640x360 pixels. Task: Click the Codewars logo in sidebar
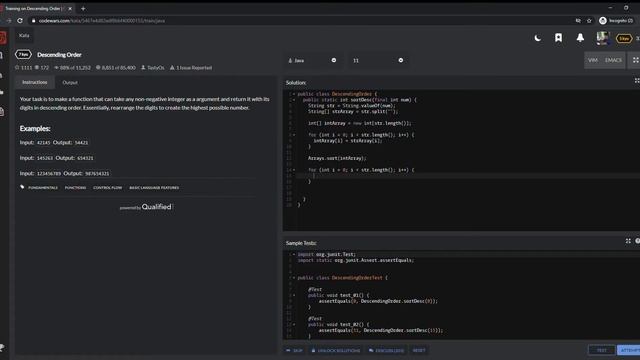coord(3,38)
